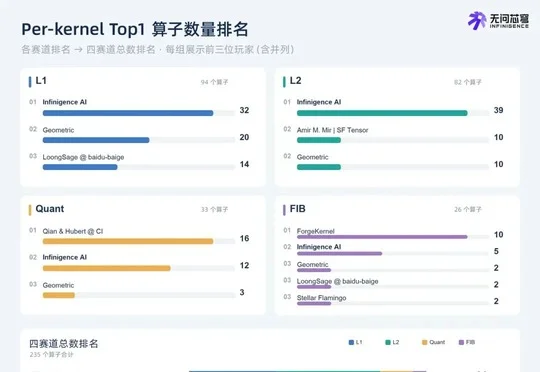Image resolution: width=540 pixels, height=372 pixels.
Task: Click Infinigence AI bar in FIB card
Action: [x=340, y=254]
